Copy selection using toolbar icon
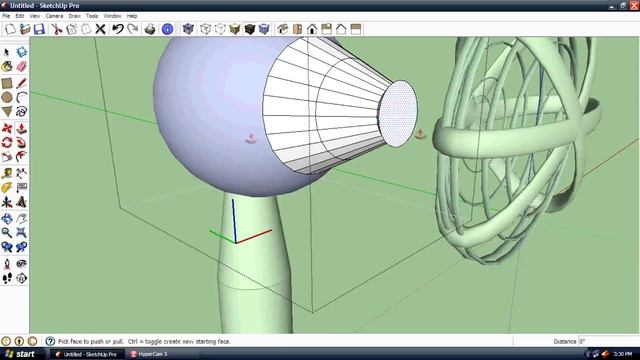 point(71,29)
